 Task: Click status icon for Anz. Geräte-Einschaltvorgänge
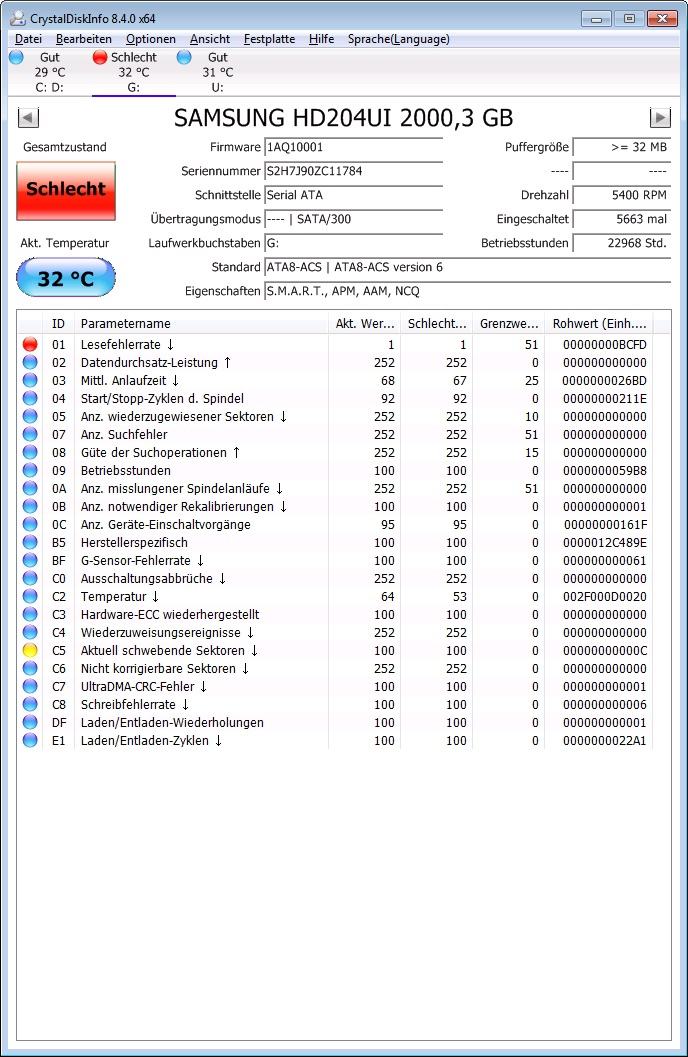click(x=30, y=524)
